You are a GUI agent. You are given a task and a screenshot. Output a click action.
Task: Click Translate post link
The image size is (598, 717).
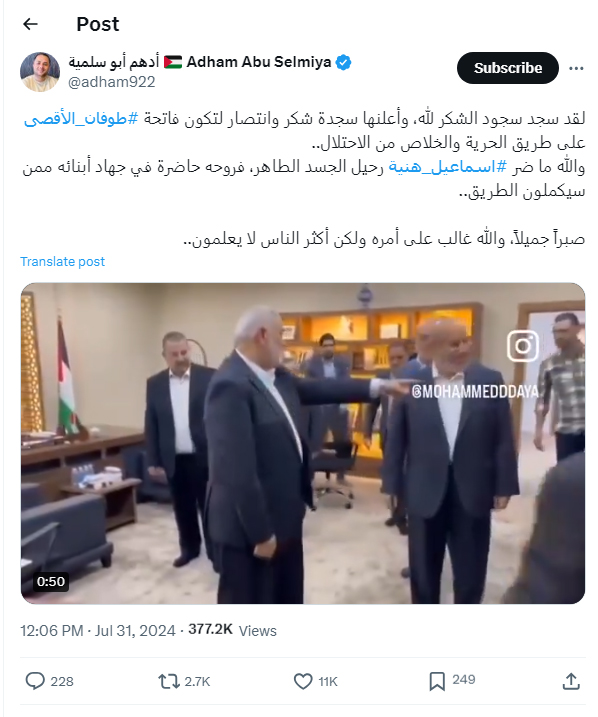(62, 261)
